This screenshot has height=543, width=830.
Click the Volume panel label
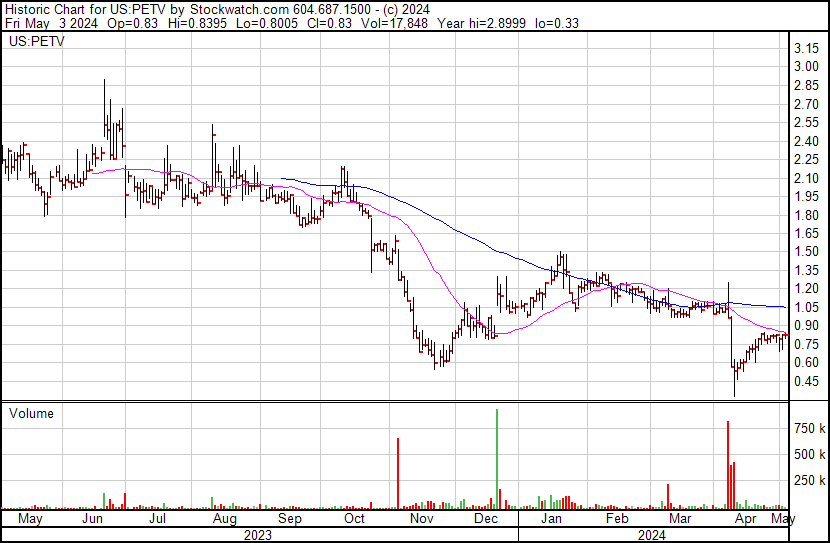pos(32,413)
